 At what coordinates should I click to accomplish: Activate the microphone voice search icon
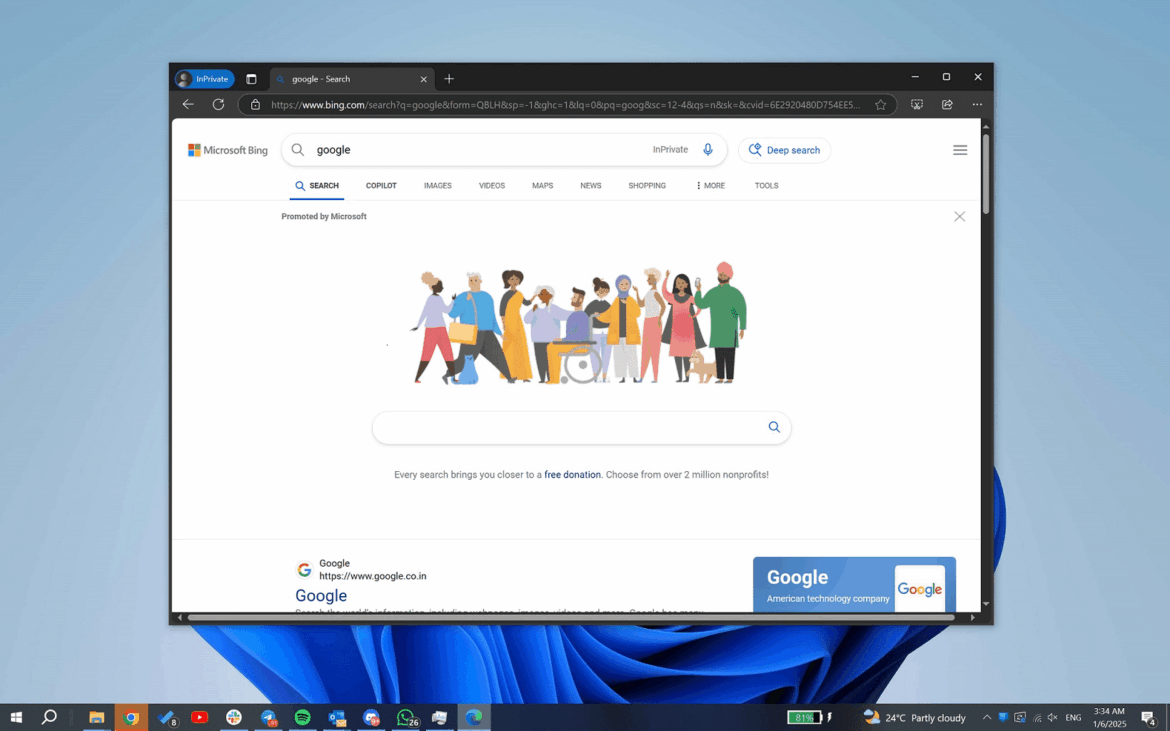point(708,149)
